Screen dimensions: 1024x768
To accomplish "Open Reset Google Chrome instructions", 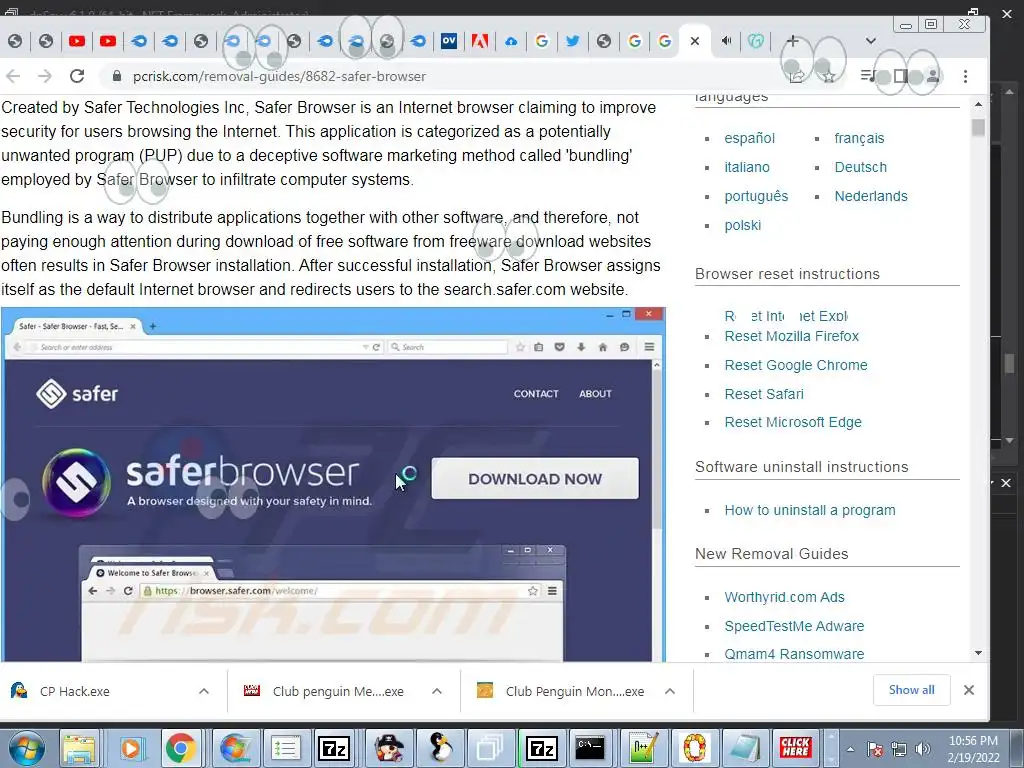I will point(795,365).
